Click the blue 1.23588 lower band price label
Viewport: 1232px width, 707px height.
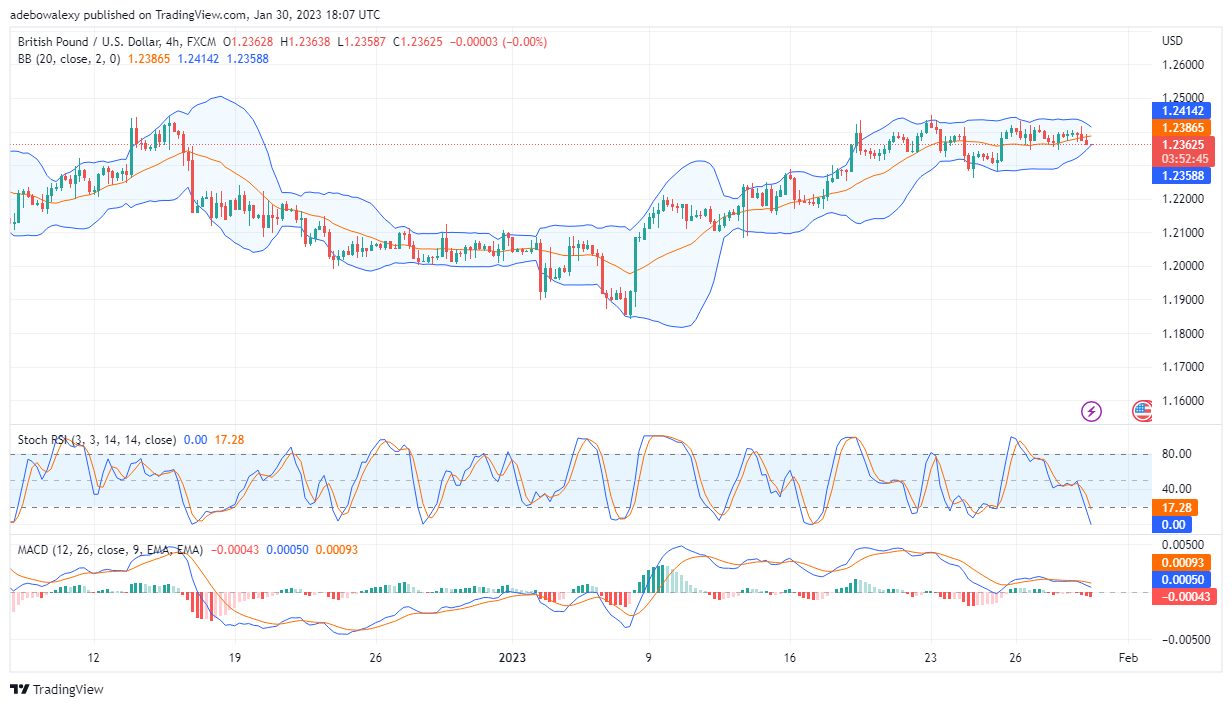pyautogui.click(x=1182, y=176)
